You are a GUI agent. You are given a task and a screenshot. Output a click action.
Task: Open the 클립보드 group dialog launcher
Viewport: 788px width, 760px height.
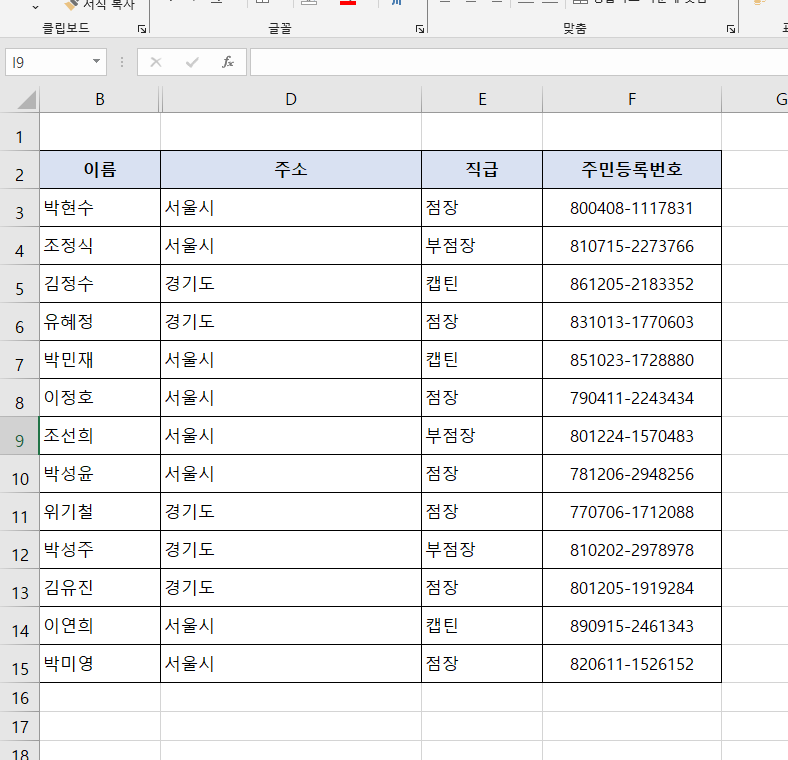[x=142, y=29]
